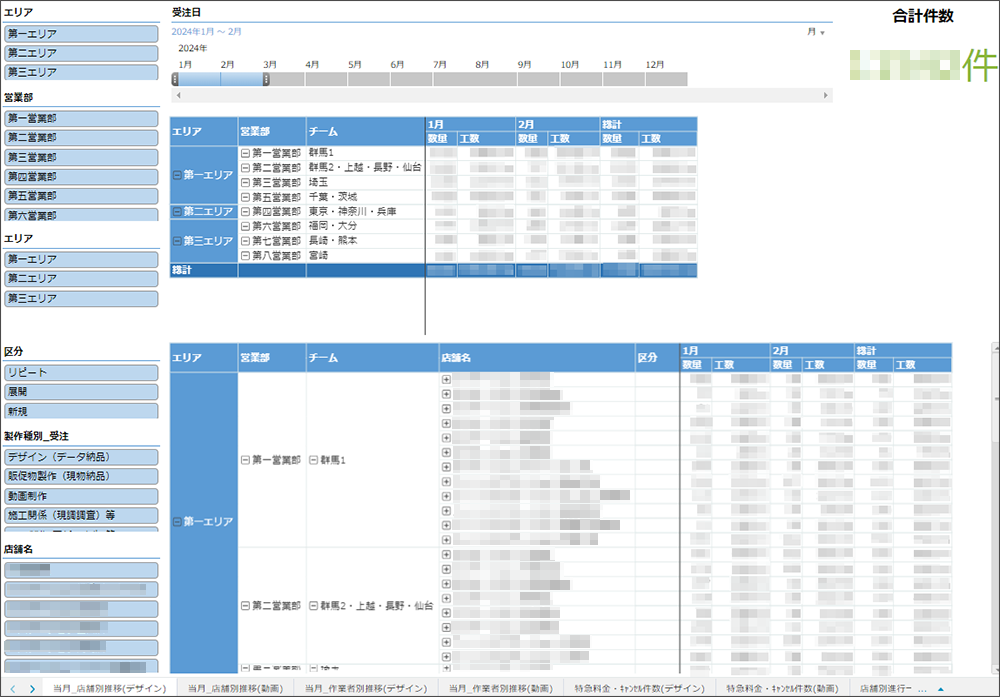Screen dimensions: 1000x697
Task: Select the 11月 segment on the timeline
Action: [x=624, y=79]
